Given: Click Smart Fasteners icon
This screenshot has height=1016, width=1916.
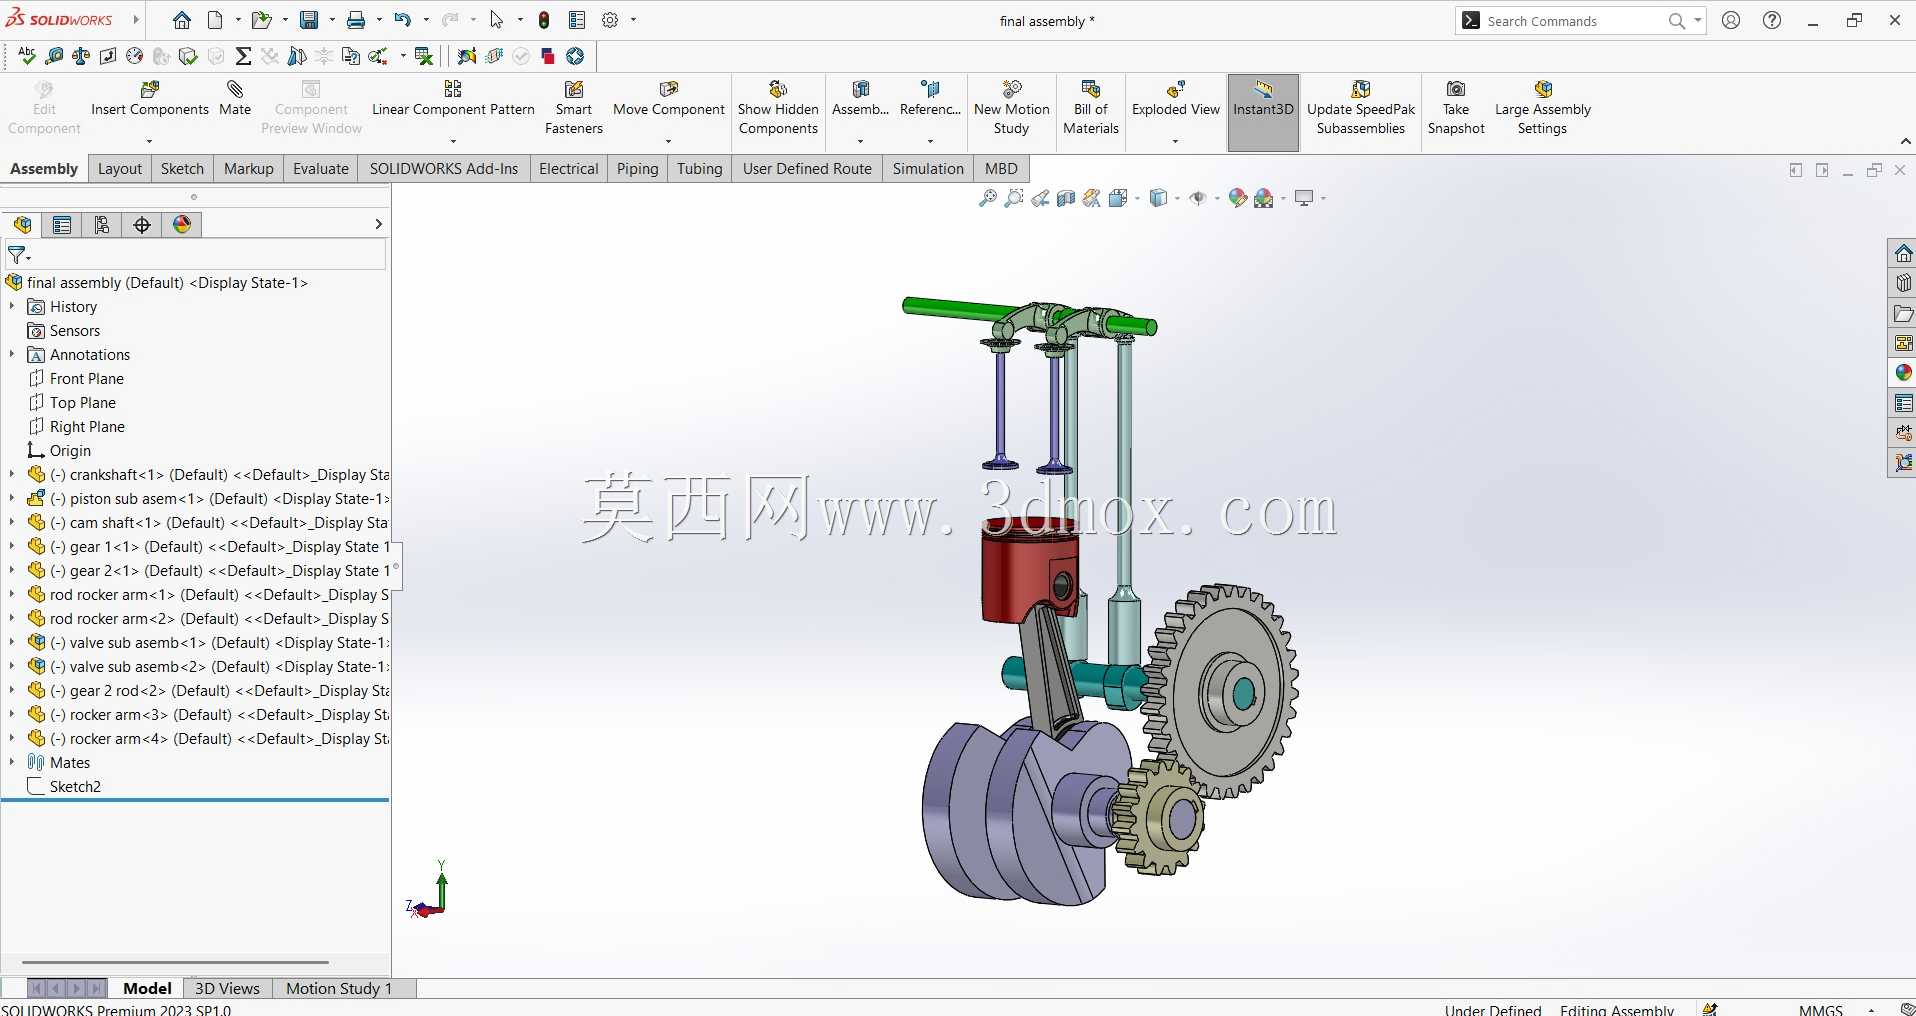Looking at the screenshot, I should pos(574,90).
